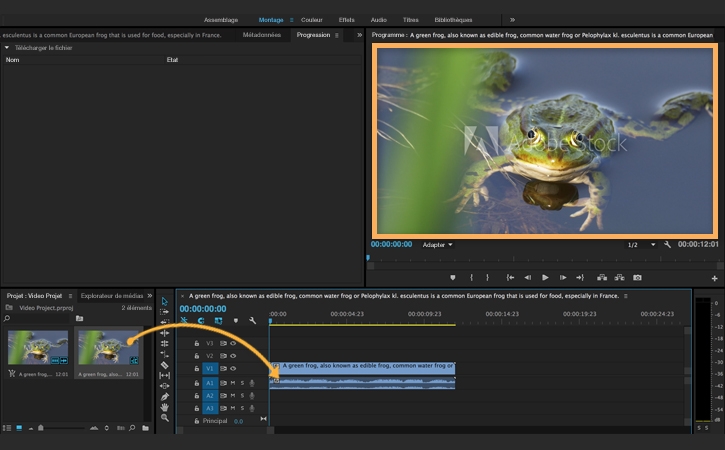Click the frog video clip on track V1

point(362,367)
